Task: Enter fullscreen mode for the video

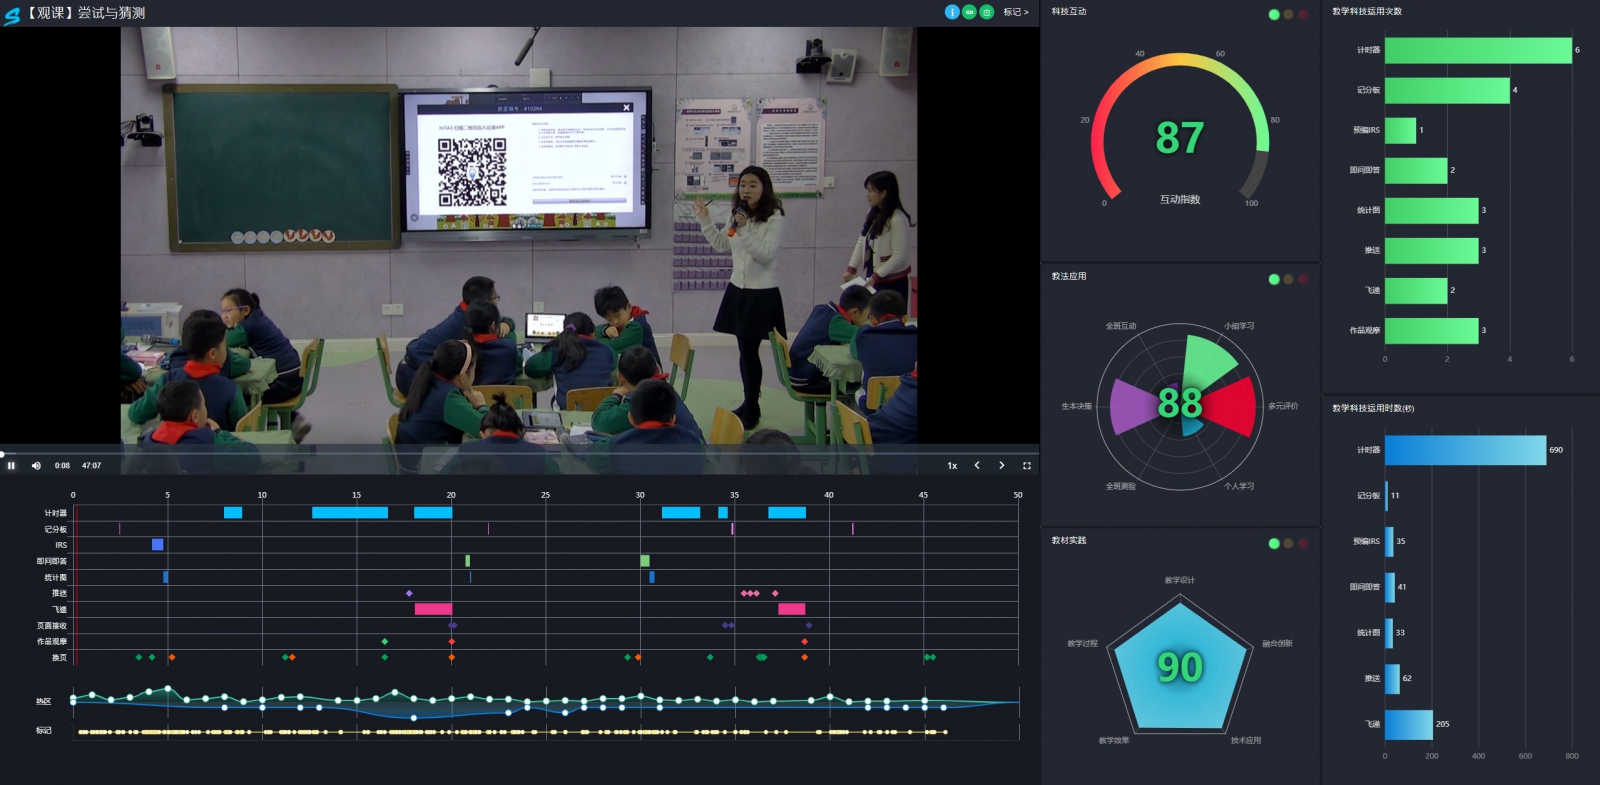Action: click(1026, 465)
